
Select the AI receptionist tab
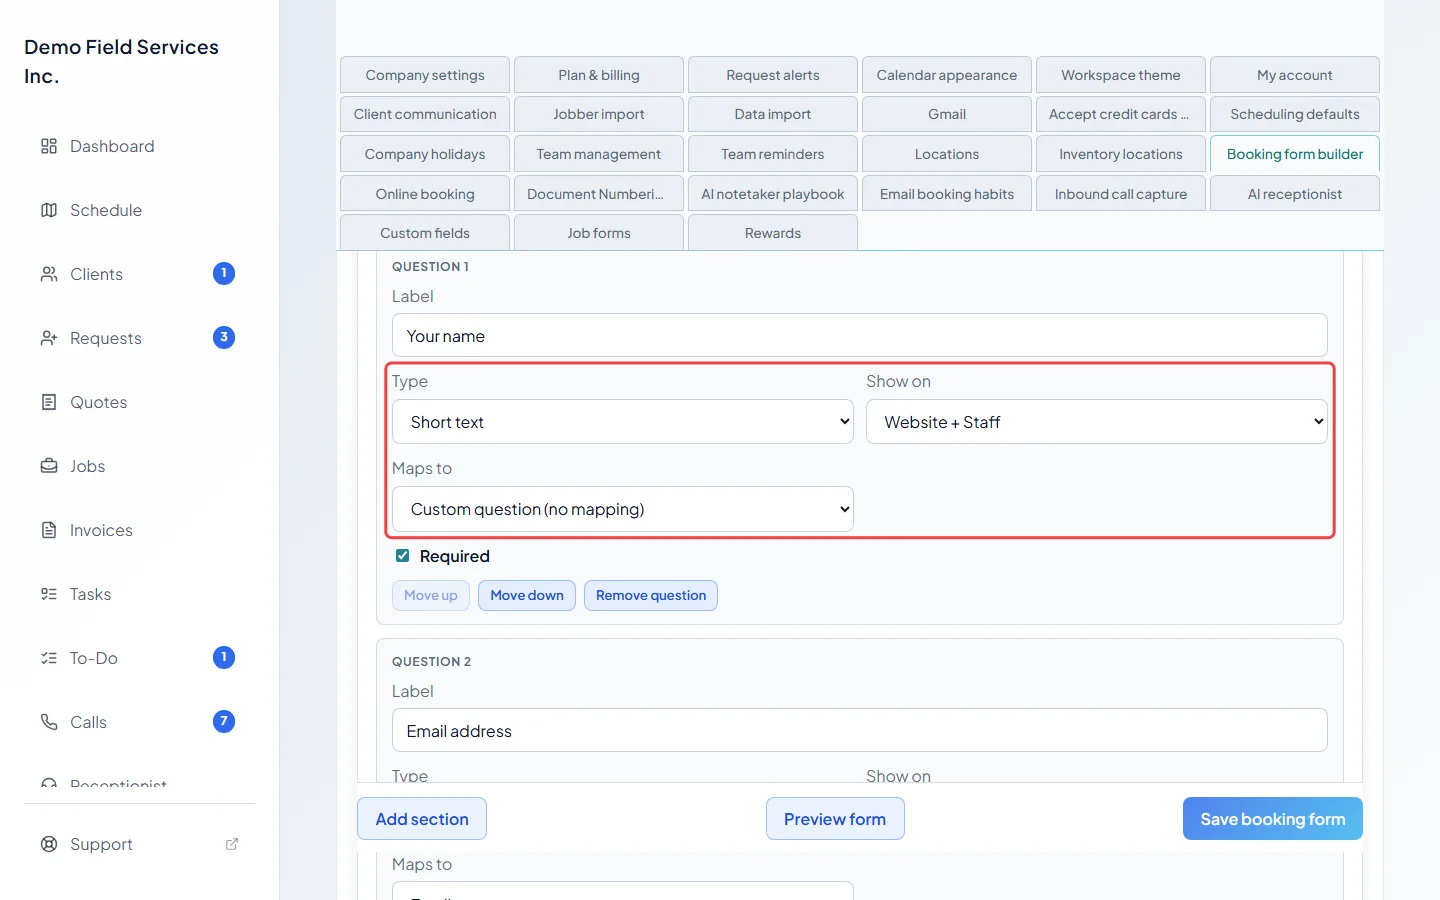click(1295, 194)
